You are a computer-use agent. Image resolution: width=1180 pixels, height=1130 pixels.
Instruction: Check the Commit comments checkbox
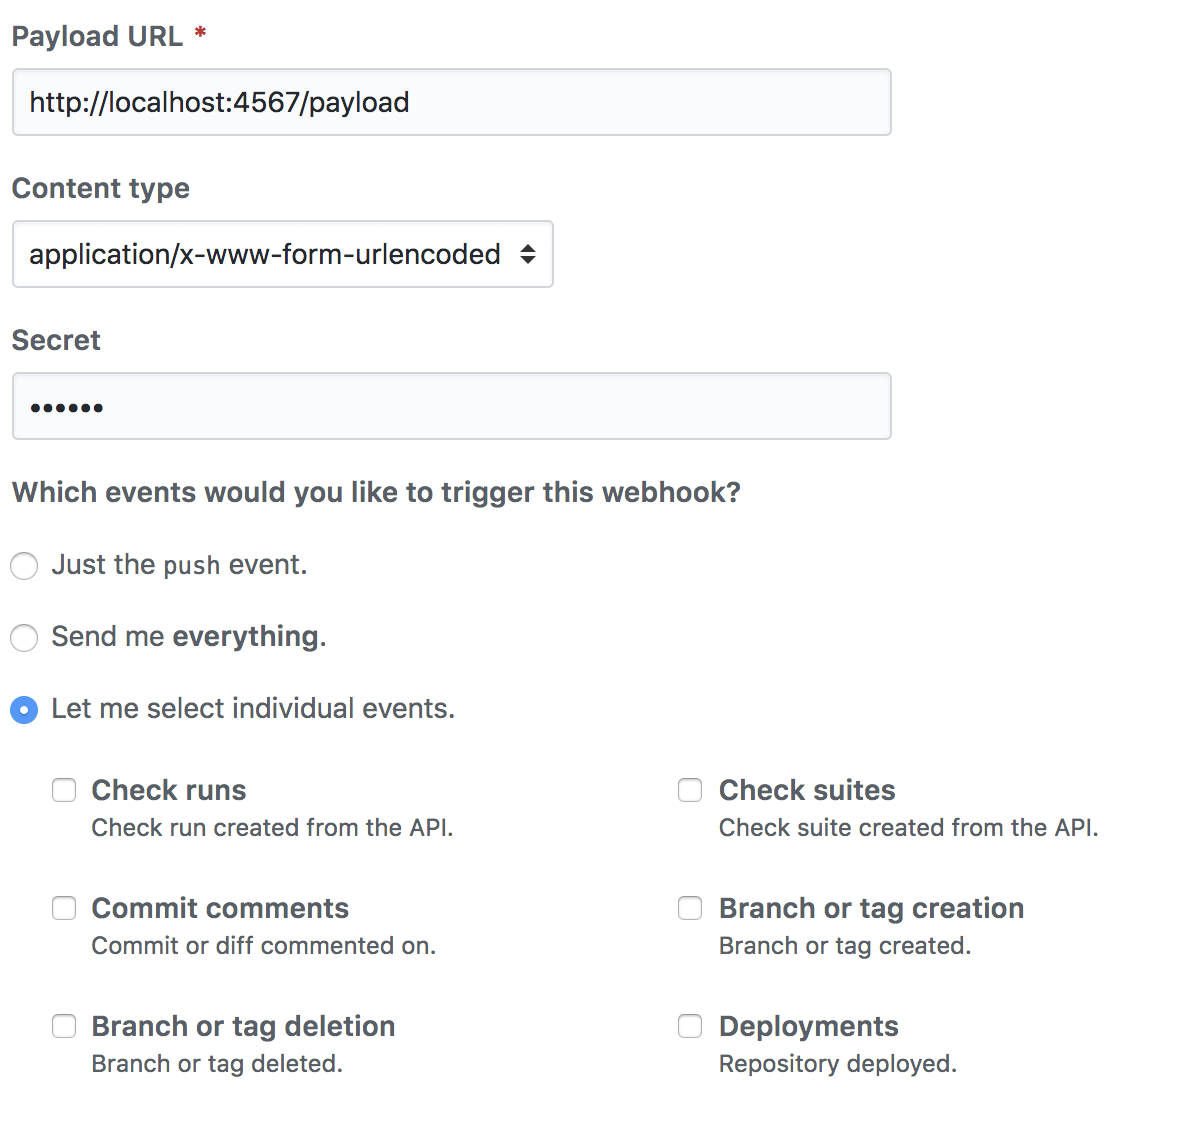tap(64, 909)
